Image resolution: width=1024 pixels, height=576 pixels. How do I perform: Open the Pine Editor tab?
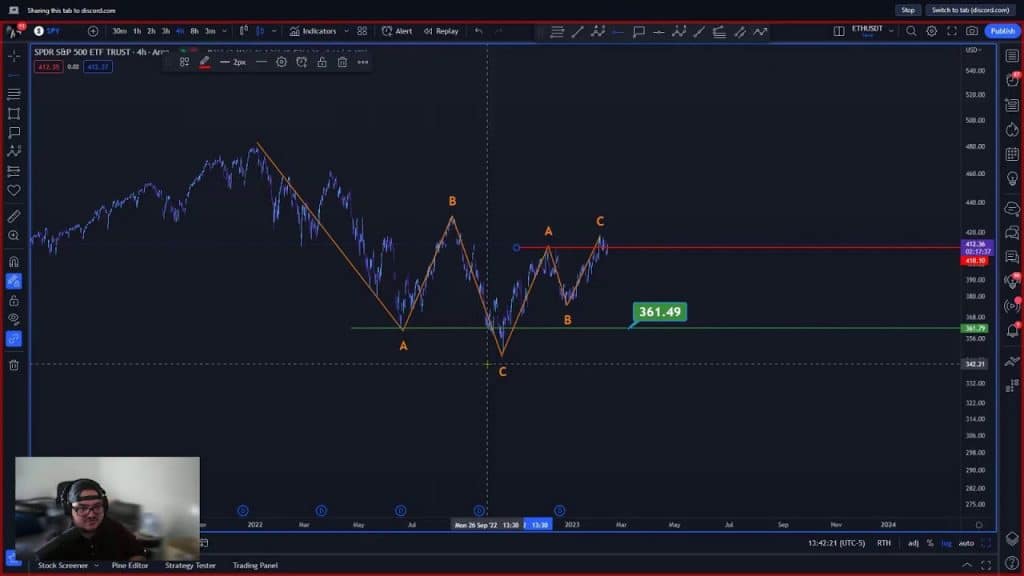click(x=130, y=566)
